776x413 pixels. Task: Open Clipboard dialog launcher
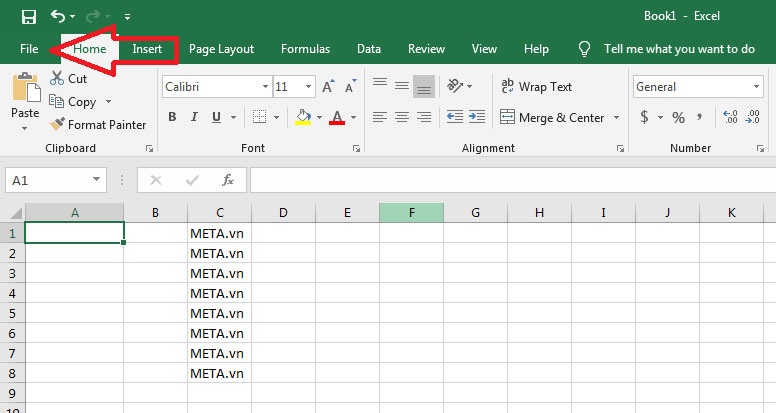(149, 148)
